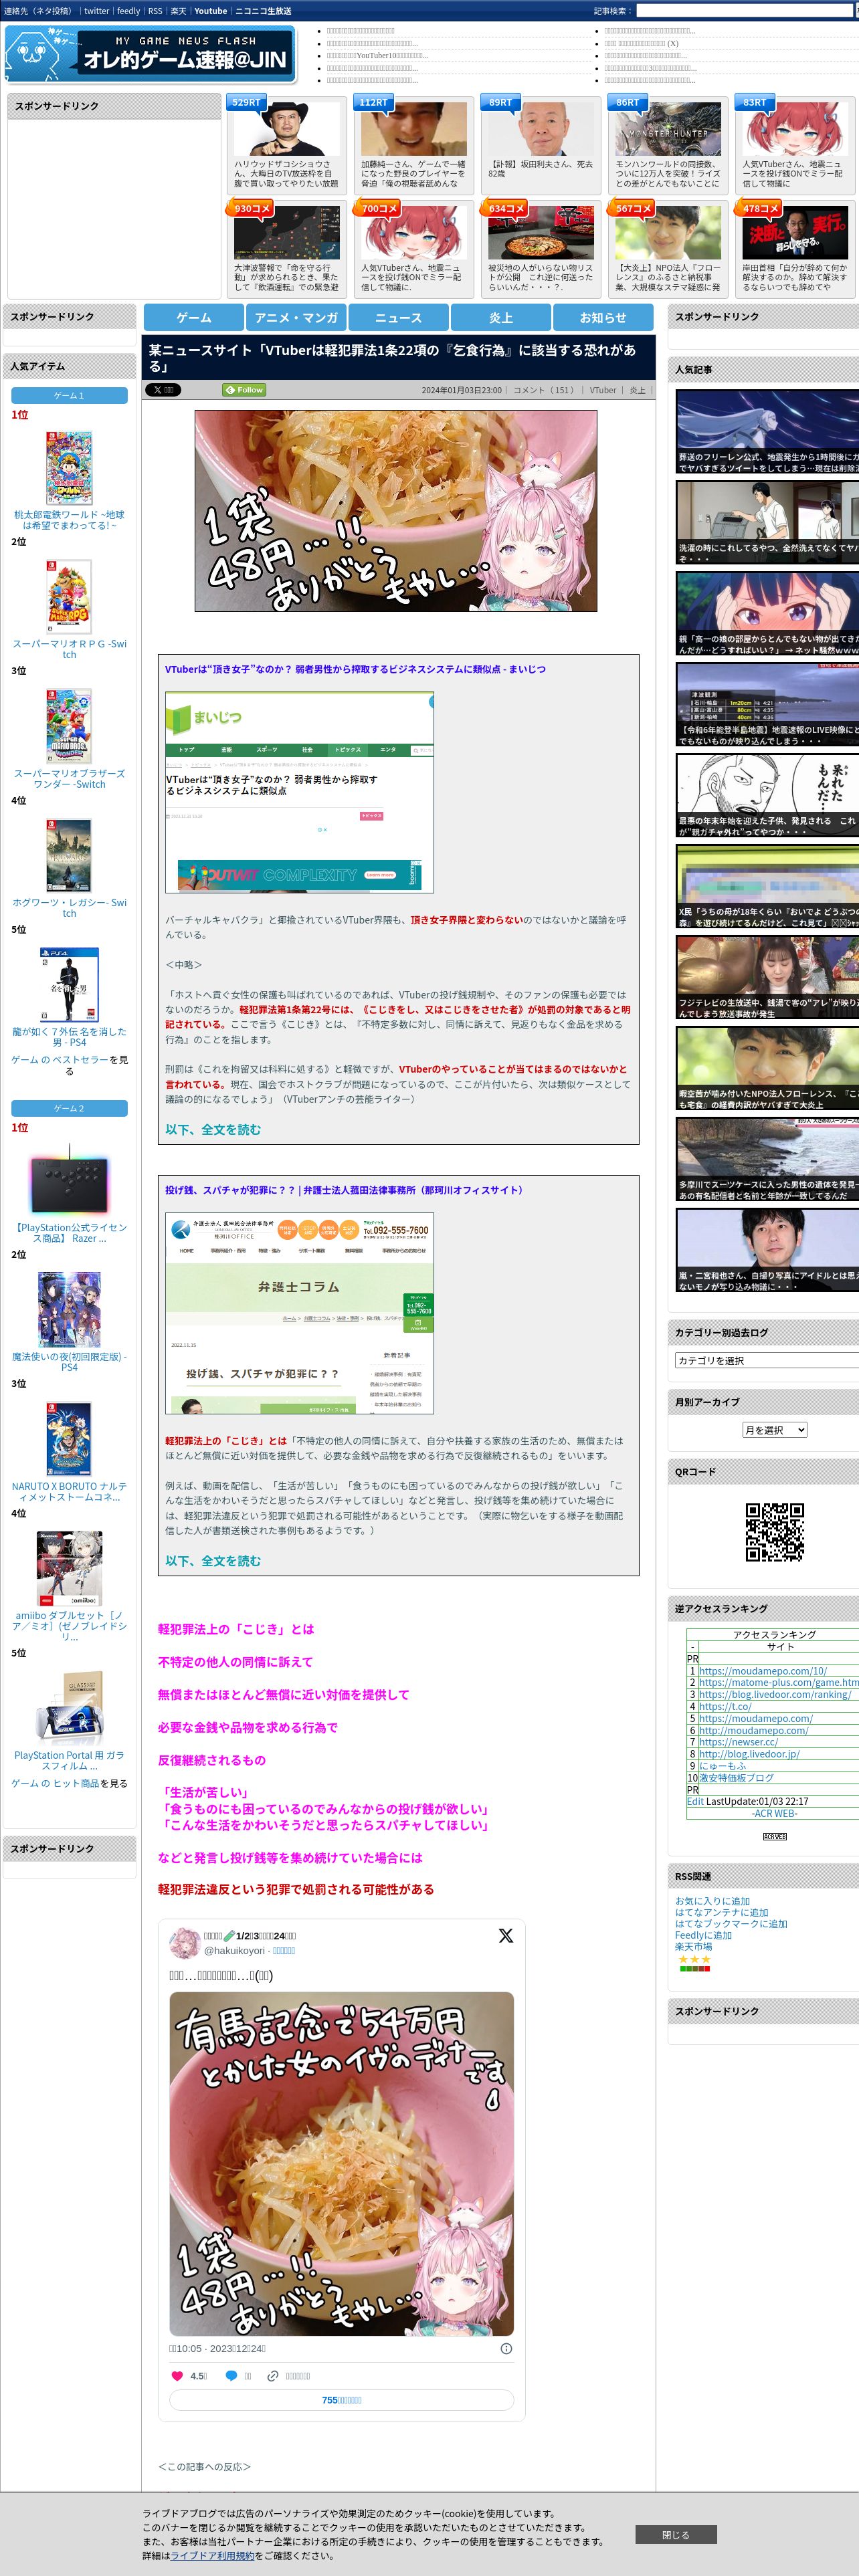Like the embedded tweet via heart icon

(x=178, y=2376)
